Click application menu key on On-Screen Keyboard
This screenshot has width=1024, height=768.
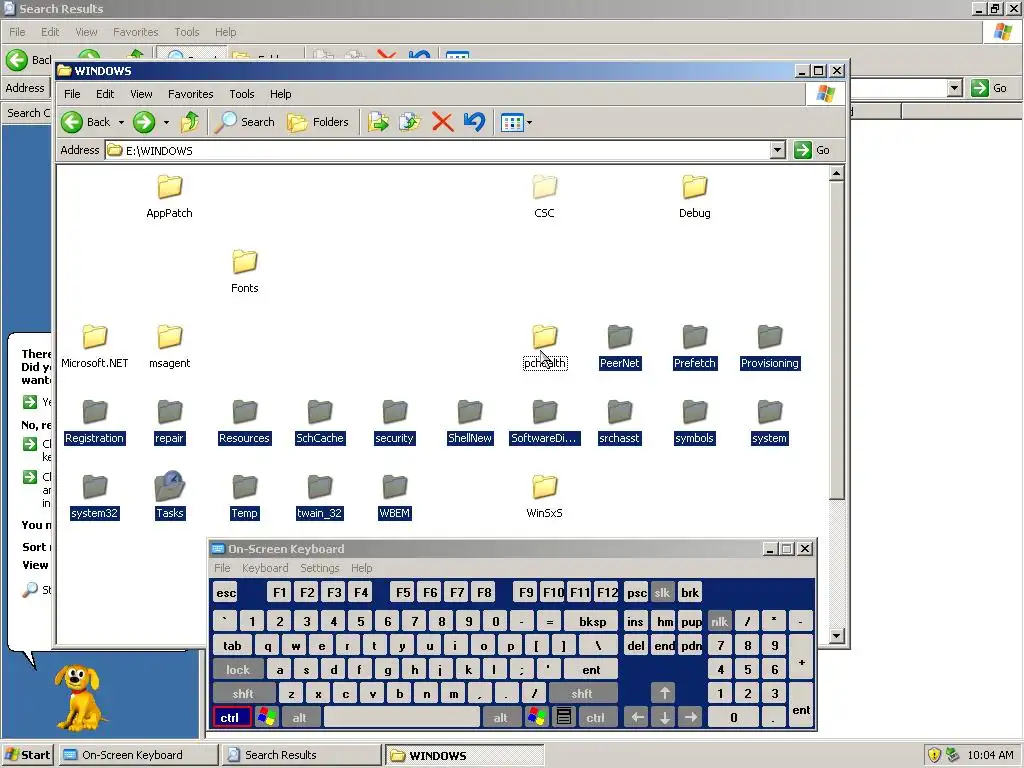point(564,718)
